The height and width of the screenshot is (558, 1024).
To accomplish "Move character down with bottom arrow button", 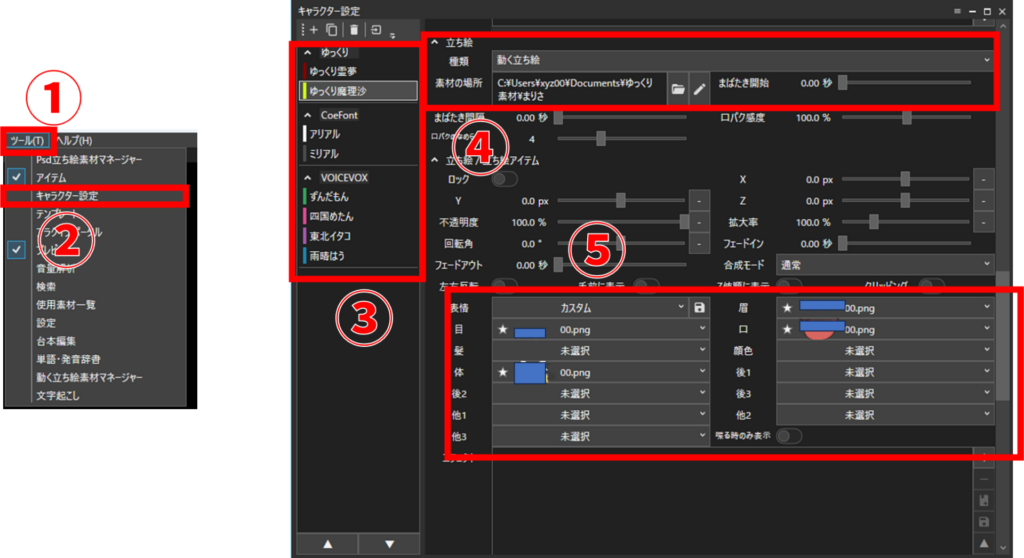I will point(389,544).
